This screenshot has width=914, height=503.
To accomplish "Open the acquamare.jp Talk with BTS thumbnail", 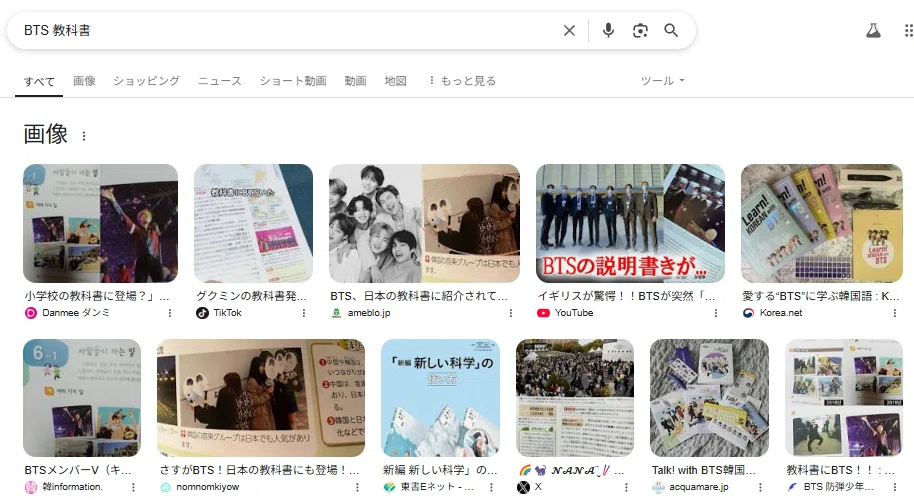I will coord(709,398).
